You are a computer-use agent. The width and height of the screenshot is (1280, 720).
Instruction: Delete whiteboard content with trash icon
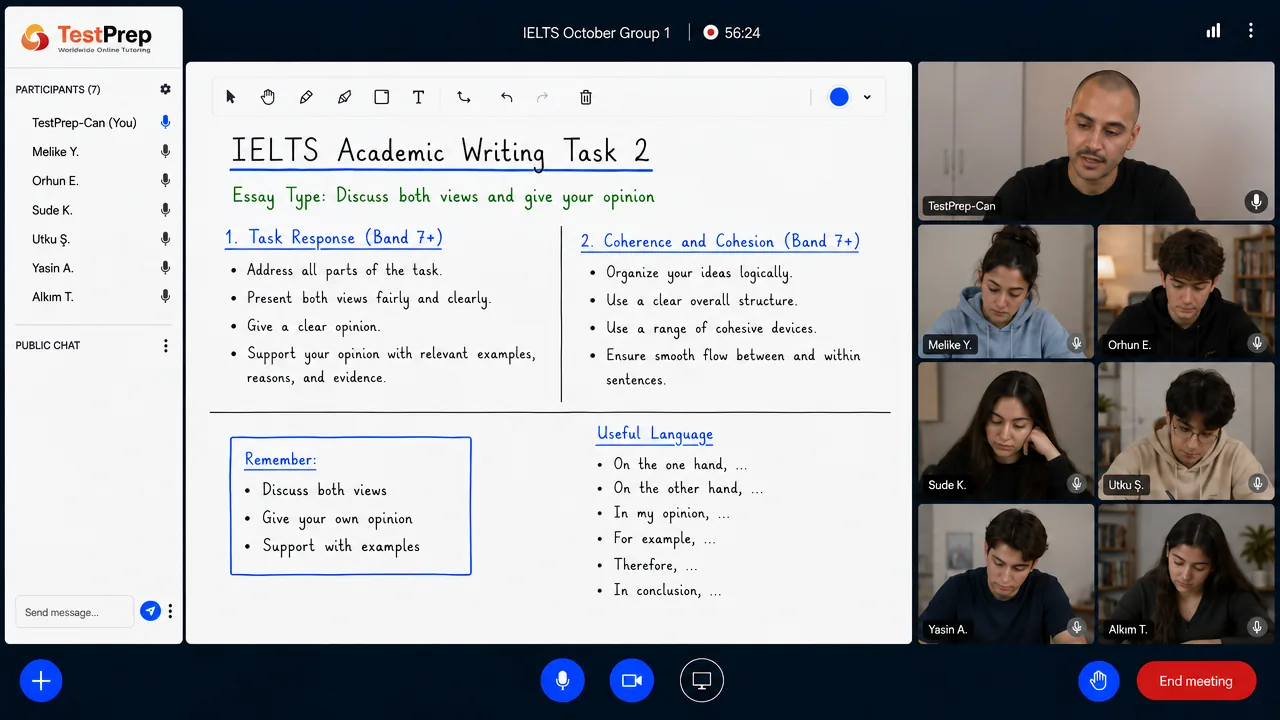(x=586, y=97)
